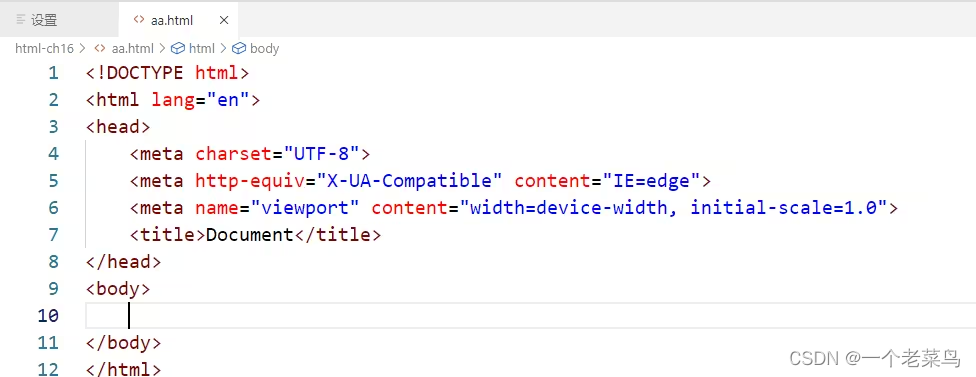Expand chevron after html breadcrumb
Image resolution: width=976 pixels, height=377 pixels.
(x=223, y=49)
